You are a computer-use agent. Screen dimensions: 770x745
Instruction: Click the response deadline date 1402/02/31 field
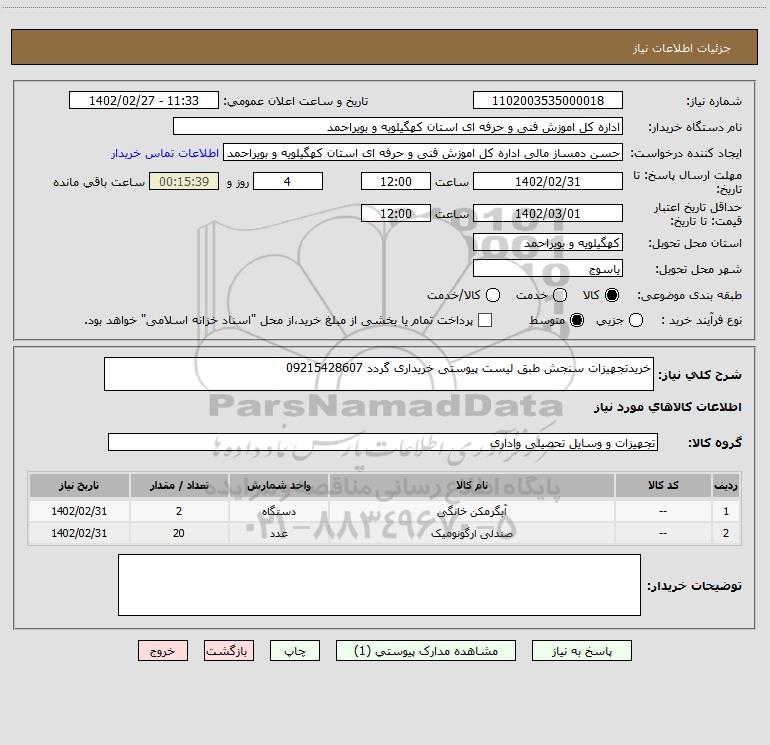pos(548,181)
